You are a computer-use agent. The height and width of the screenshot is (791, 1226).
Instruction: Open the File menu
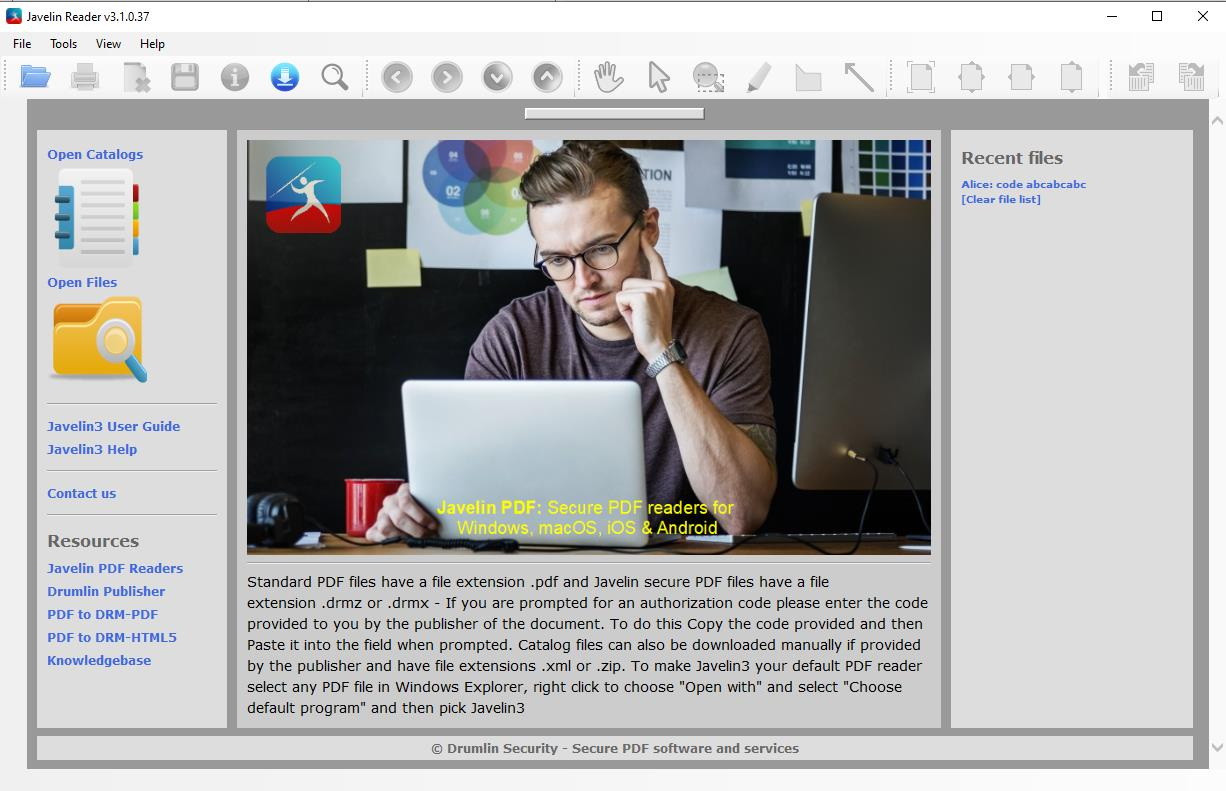coord(22,44)
